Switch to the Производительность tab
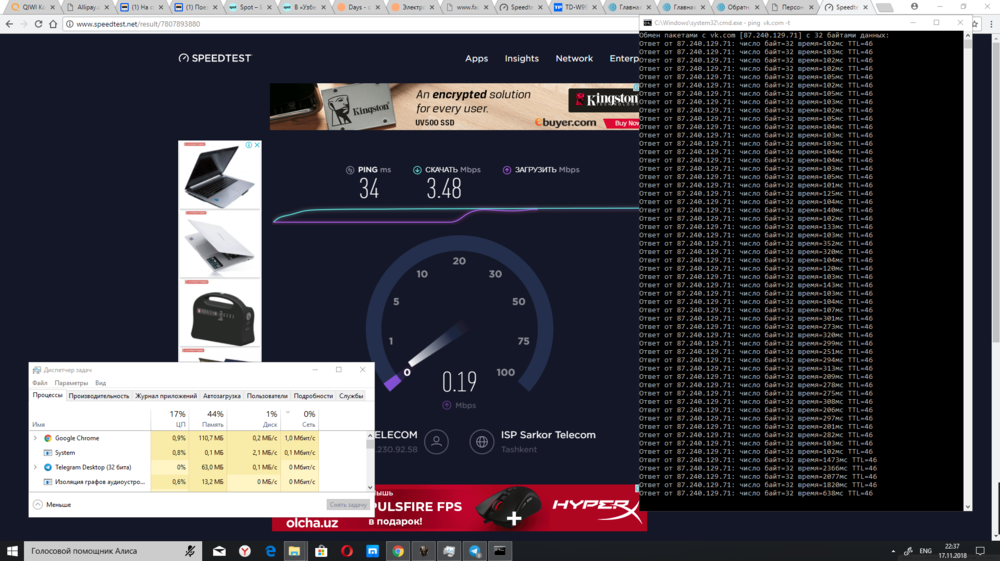The image size is (1000, 561). (x=99, y=396)
